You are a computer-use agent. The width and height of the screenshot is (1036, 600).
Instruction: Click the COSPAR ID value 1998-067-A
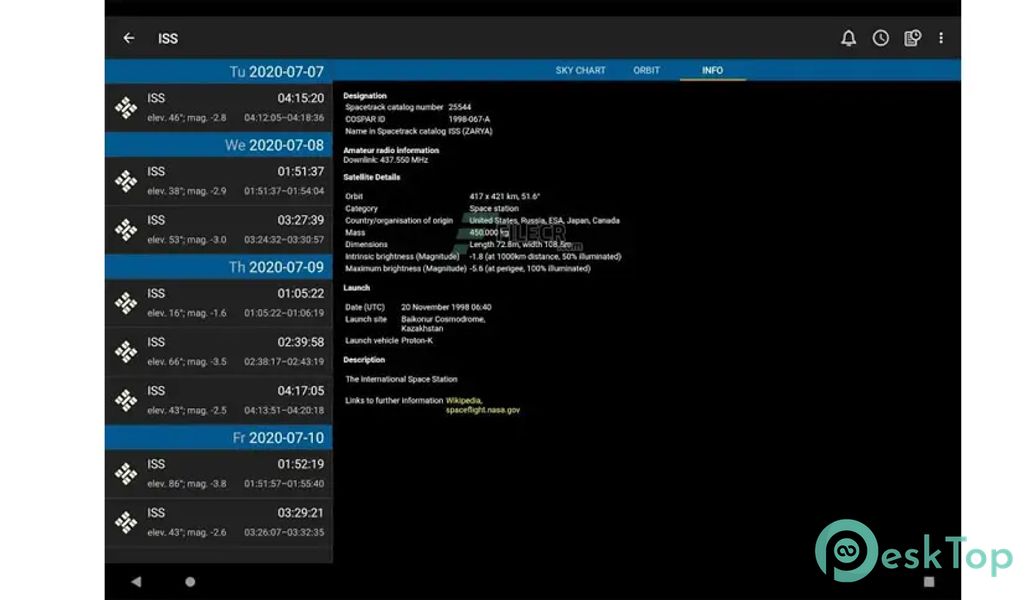[x=469, y=119]
